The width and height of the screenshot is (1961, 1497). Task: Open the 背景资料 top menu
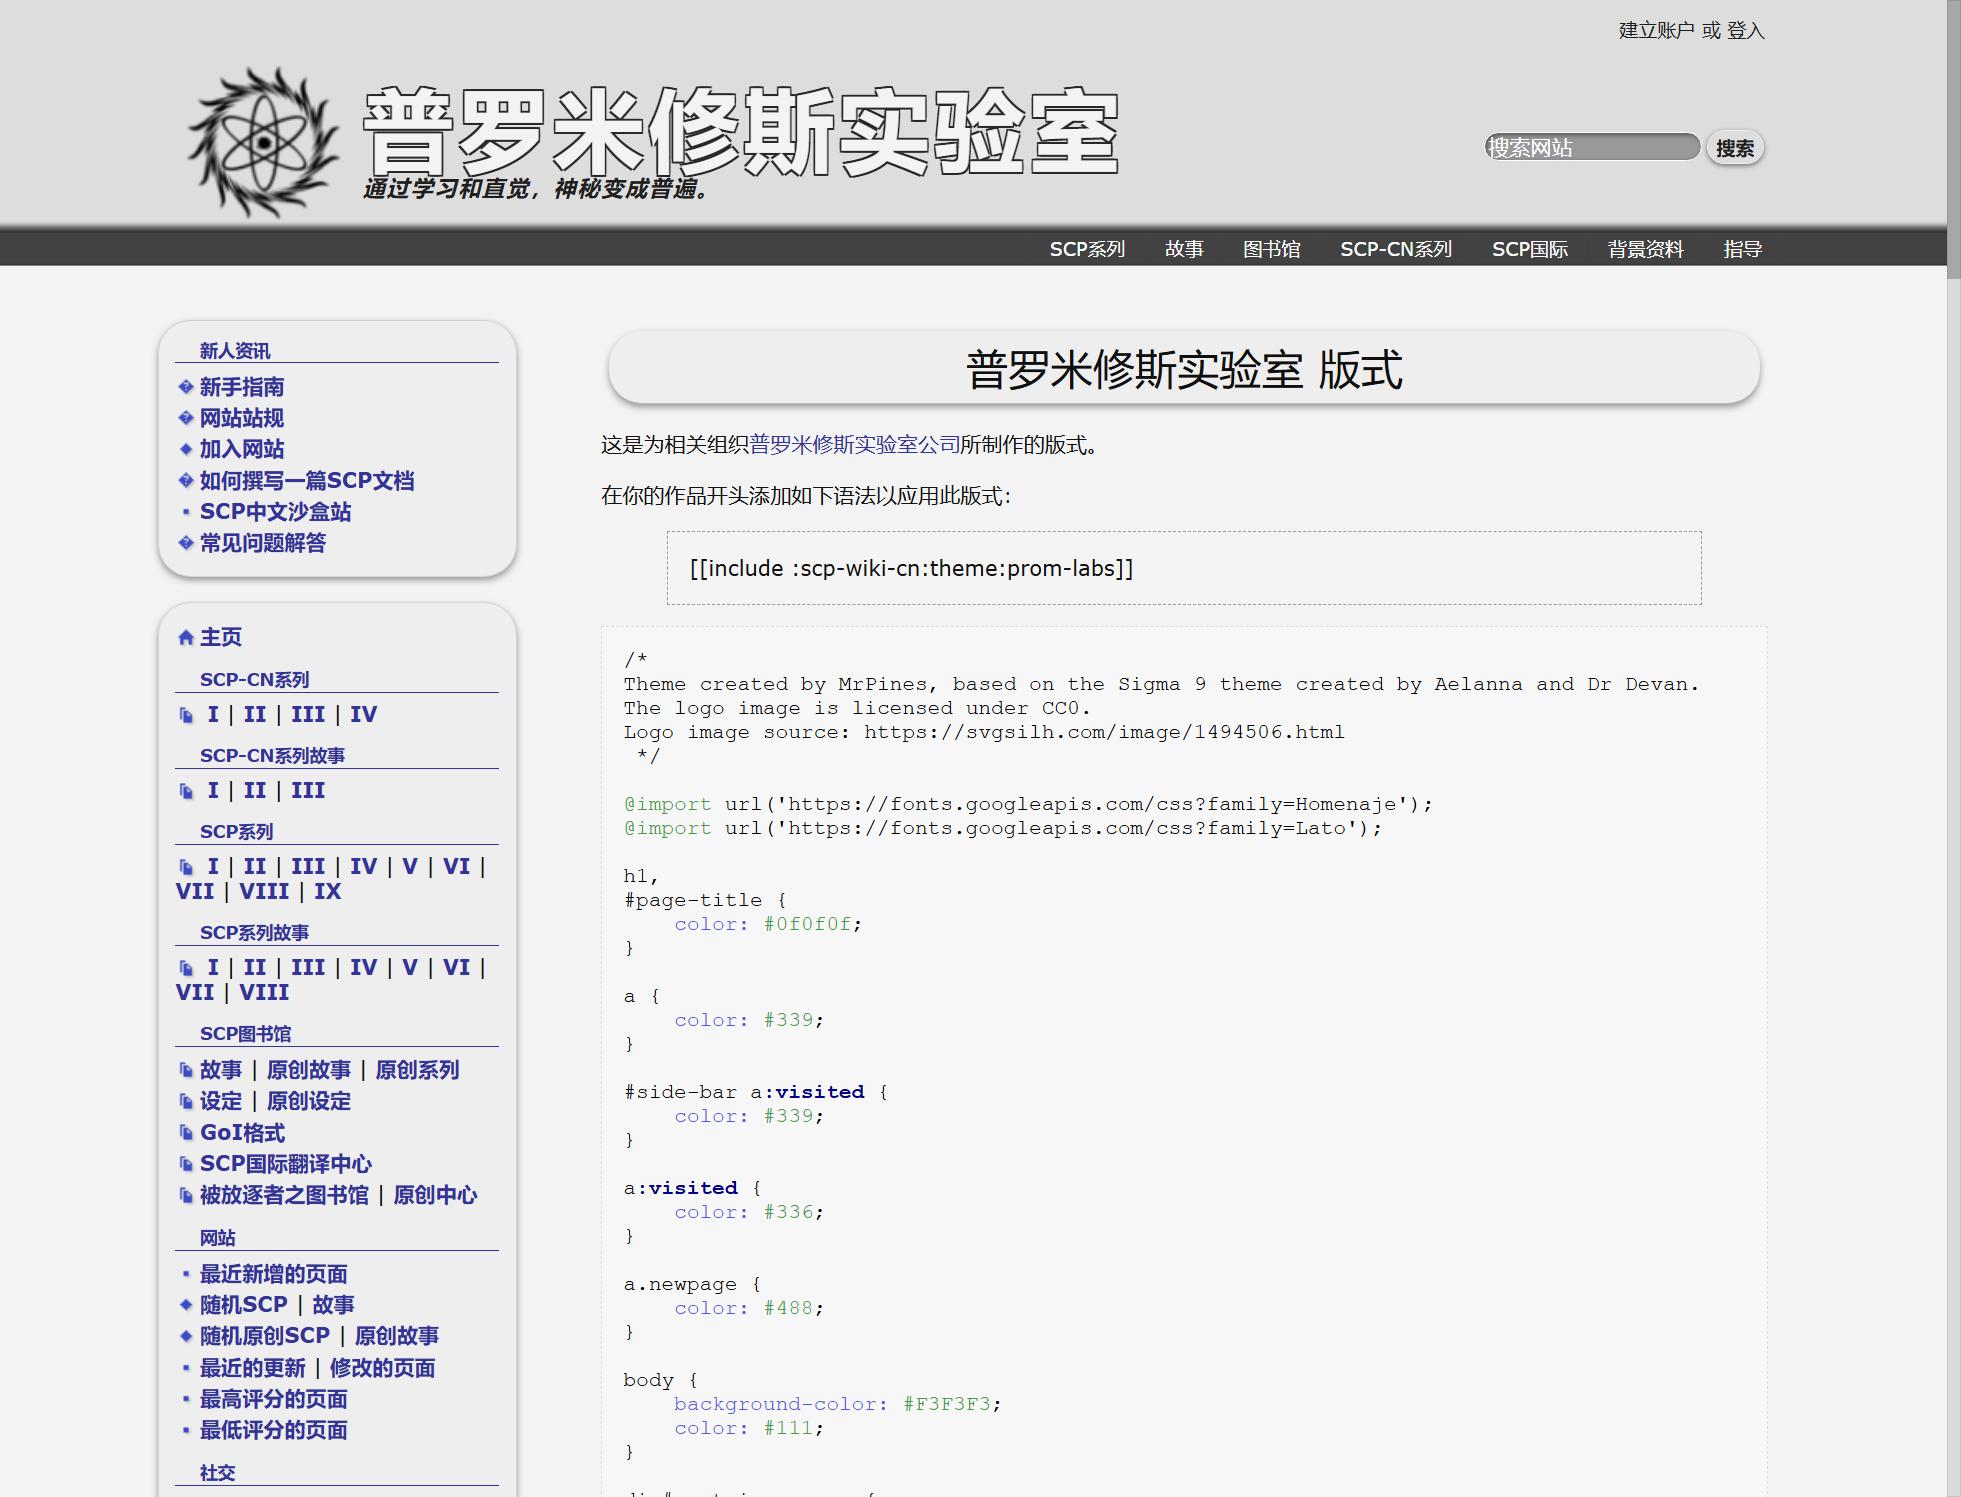(1645, 249)
